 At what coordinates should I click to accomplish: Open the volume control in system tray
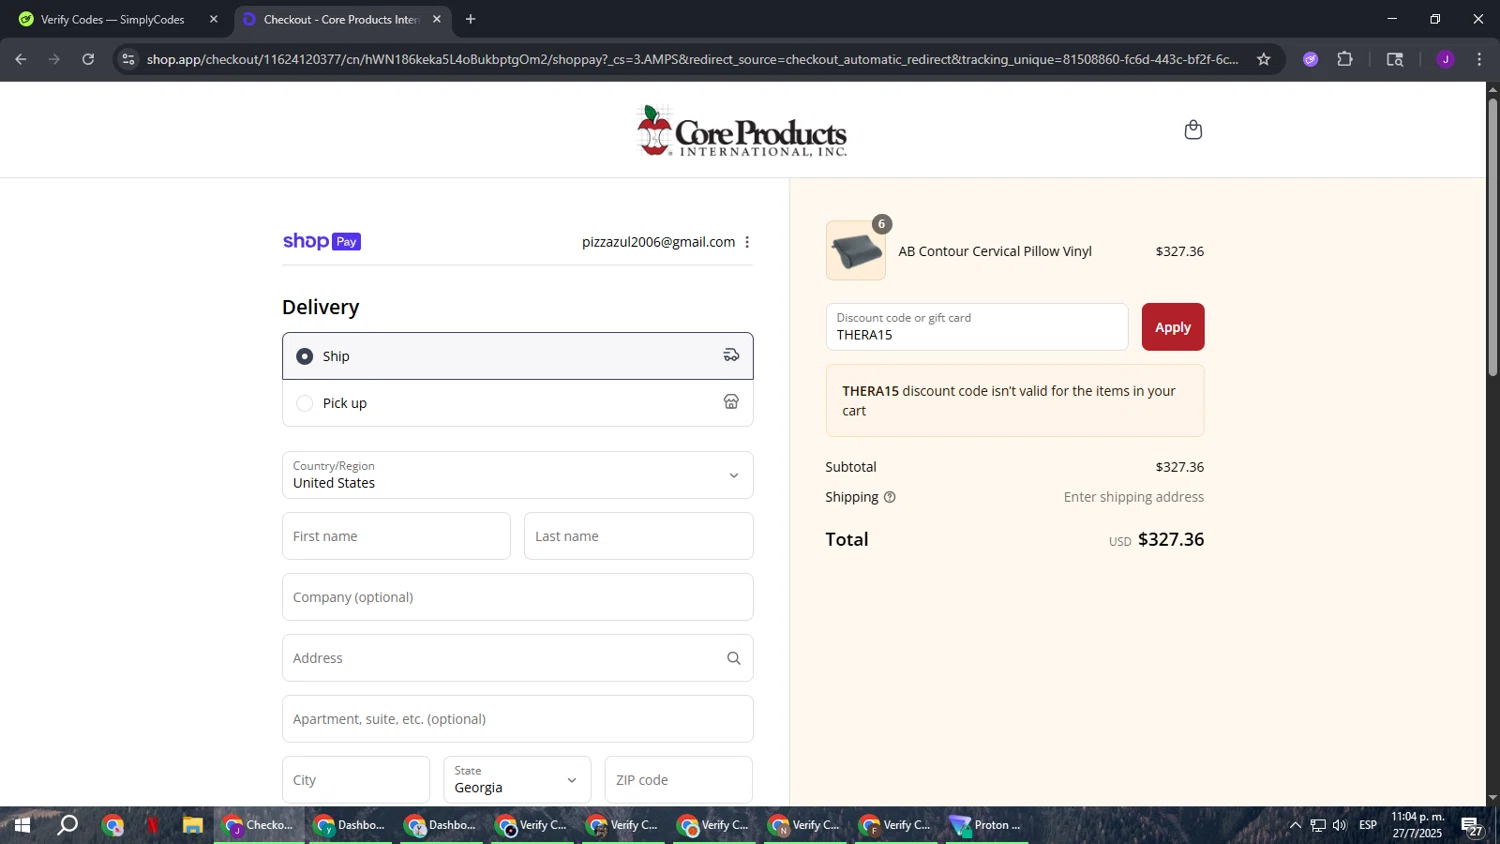pos(1340,825)
